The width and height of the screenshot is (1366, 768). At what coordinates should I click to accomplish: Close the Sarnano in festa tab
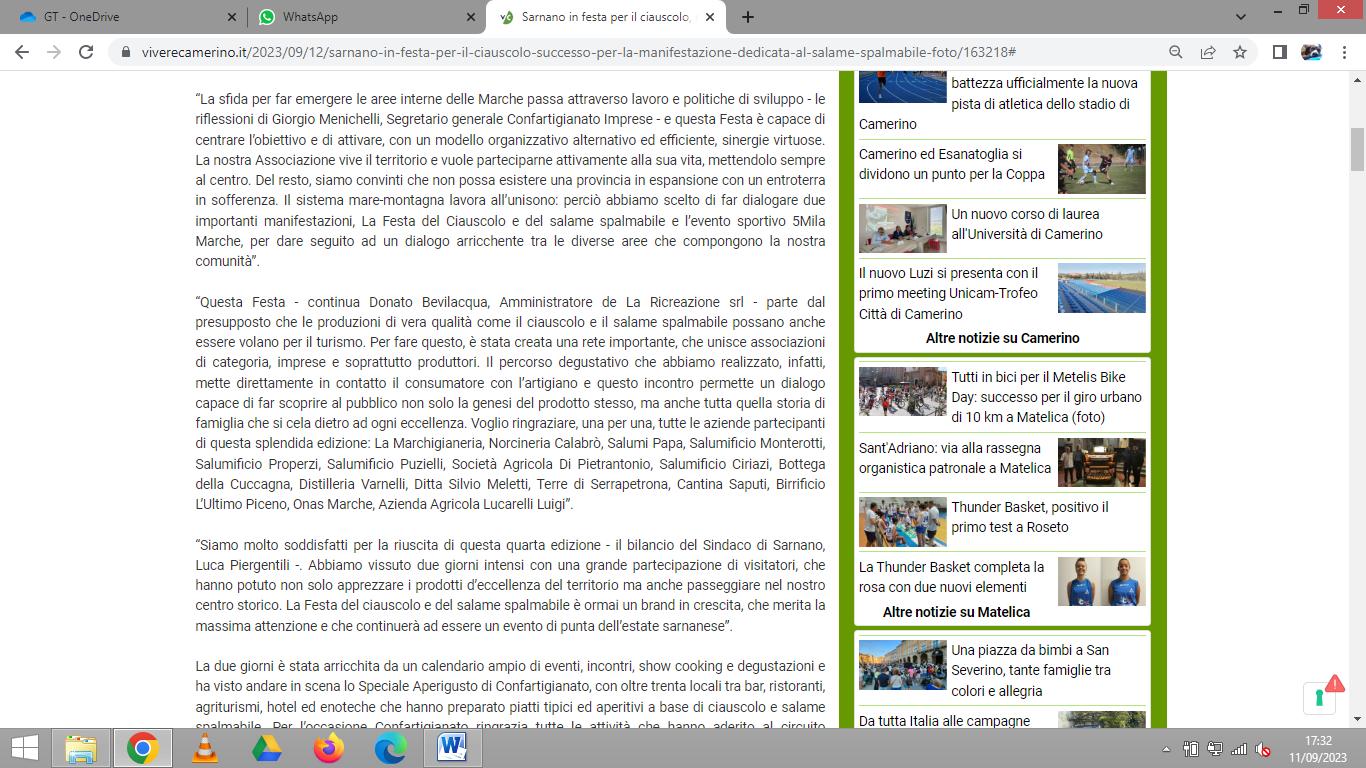(x=710, y=17)
